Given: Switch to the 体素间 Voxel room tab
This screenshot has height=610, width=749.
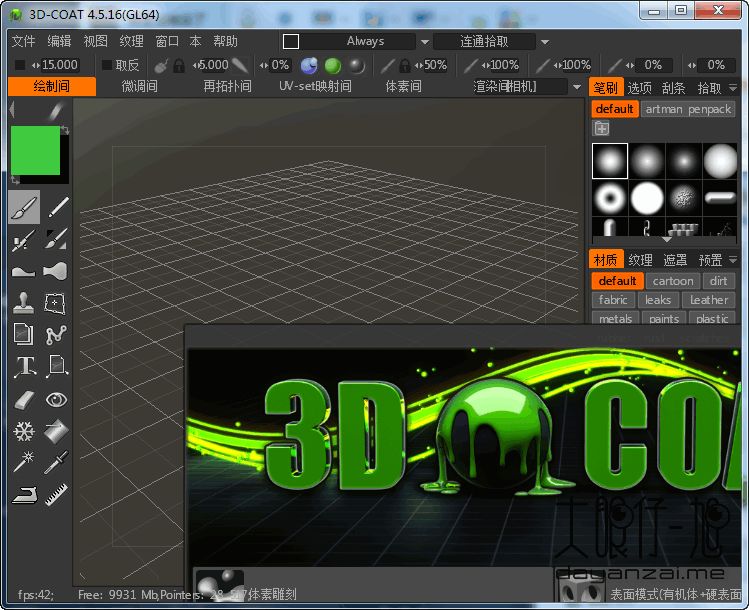Looking at the screenshot, I should point(404,86).
